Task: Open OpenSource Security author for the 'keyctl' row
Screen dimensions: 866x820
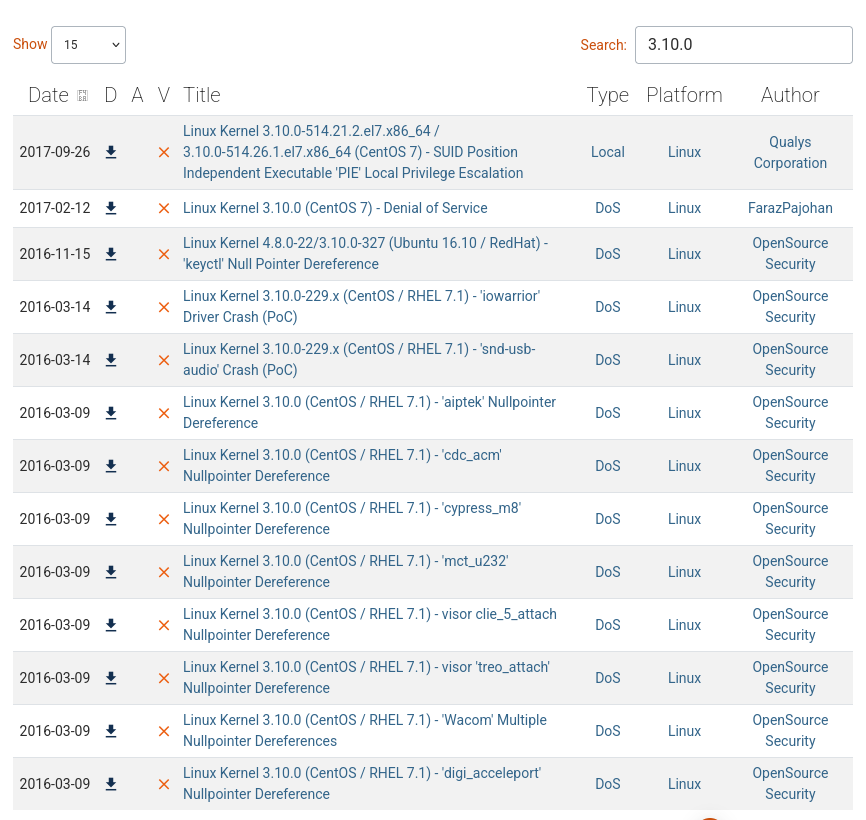Action: click(790, 253)
